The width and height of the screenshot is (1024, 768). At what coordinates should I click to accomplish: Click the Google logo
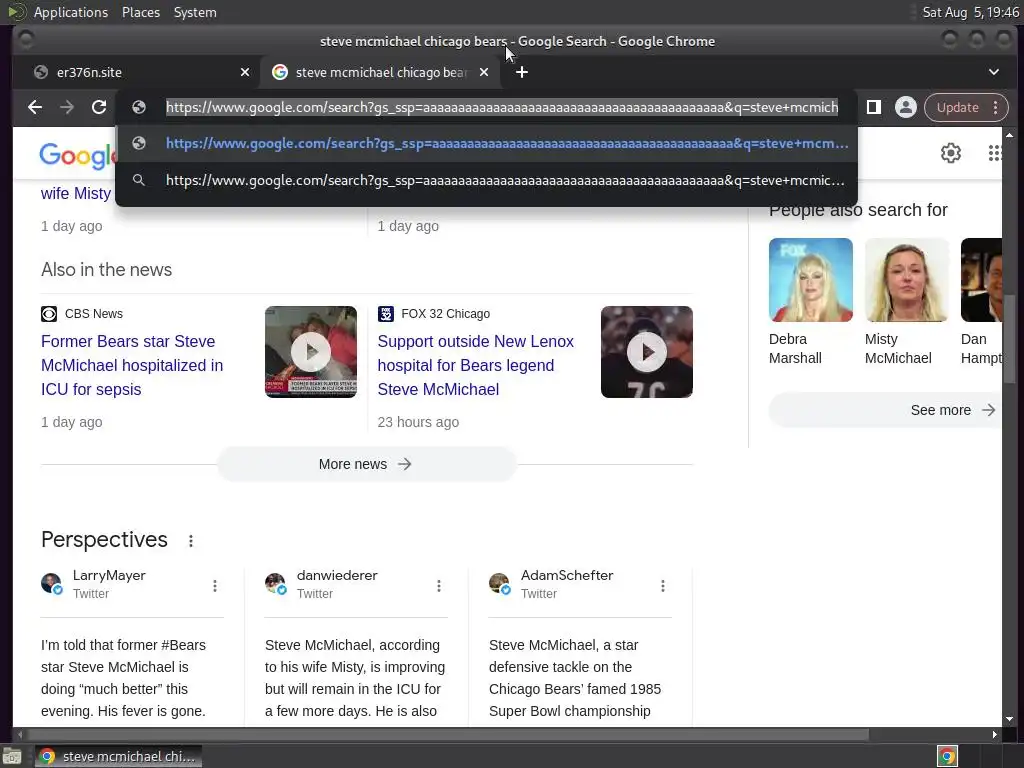pyautogui.click(x=77, y=157)
